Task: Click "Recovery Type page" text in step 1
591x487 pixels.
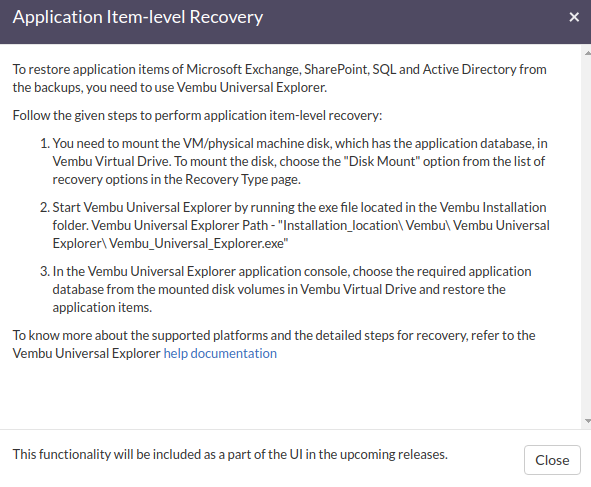Action: [x=242, y=179]
